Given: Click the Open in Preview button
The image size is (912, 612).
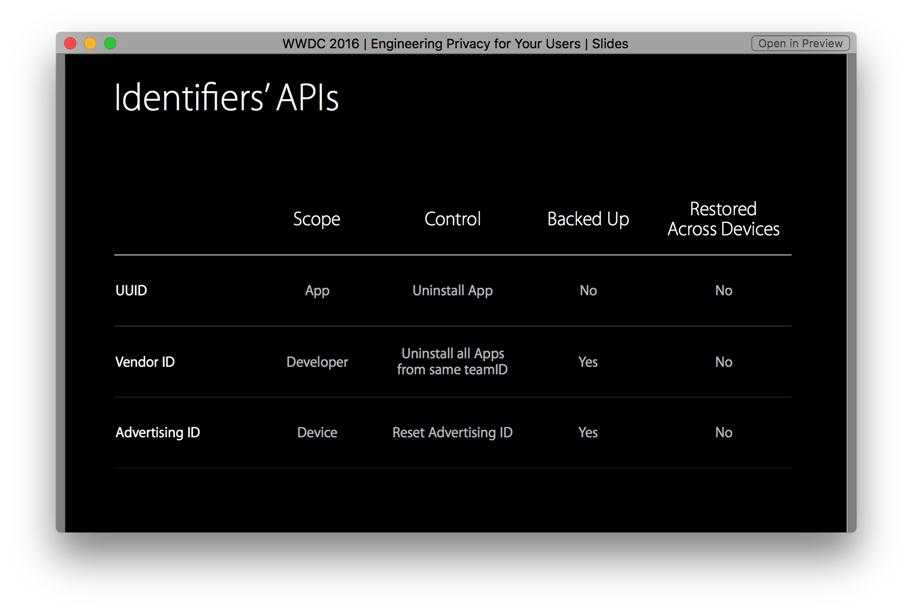Looking at the screenshot, I should (x=800, y=44).
